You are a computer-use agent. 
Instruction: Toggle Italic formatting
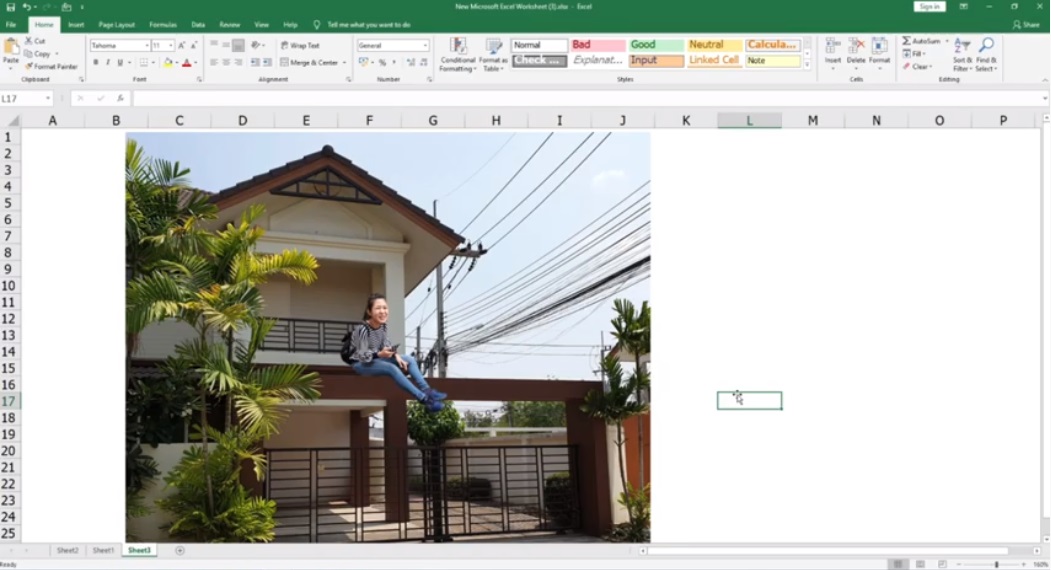108,63
